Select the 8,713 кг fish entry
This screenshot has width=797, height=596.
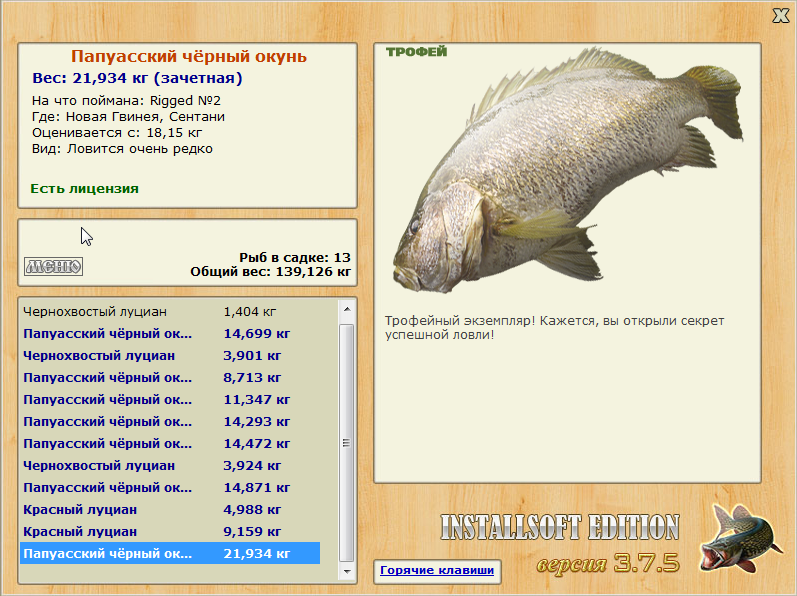tap(170, 378)
